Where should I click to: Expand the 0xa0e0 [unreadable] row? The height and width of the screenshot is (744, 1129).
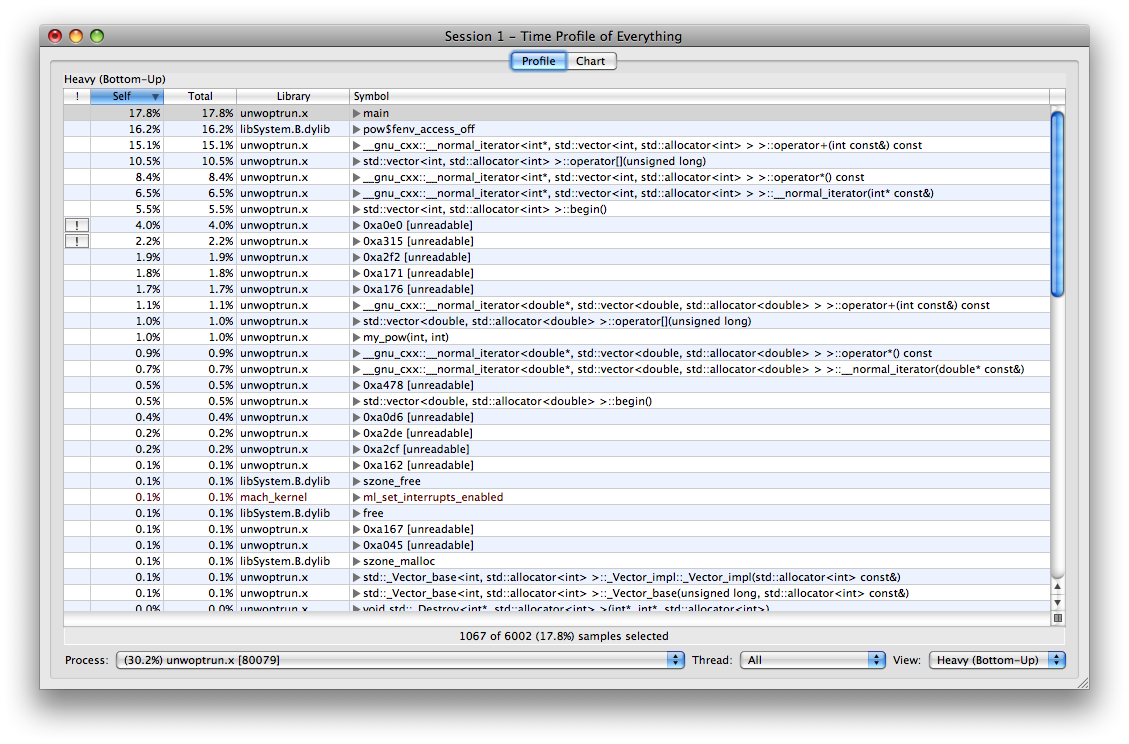click(x=356, y=225)
